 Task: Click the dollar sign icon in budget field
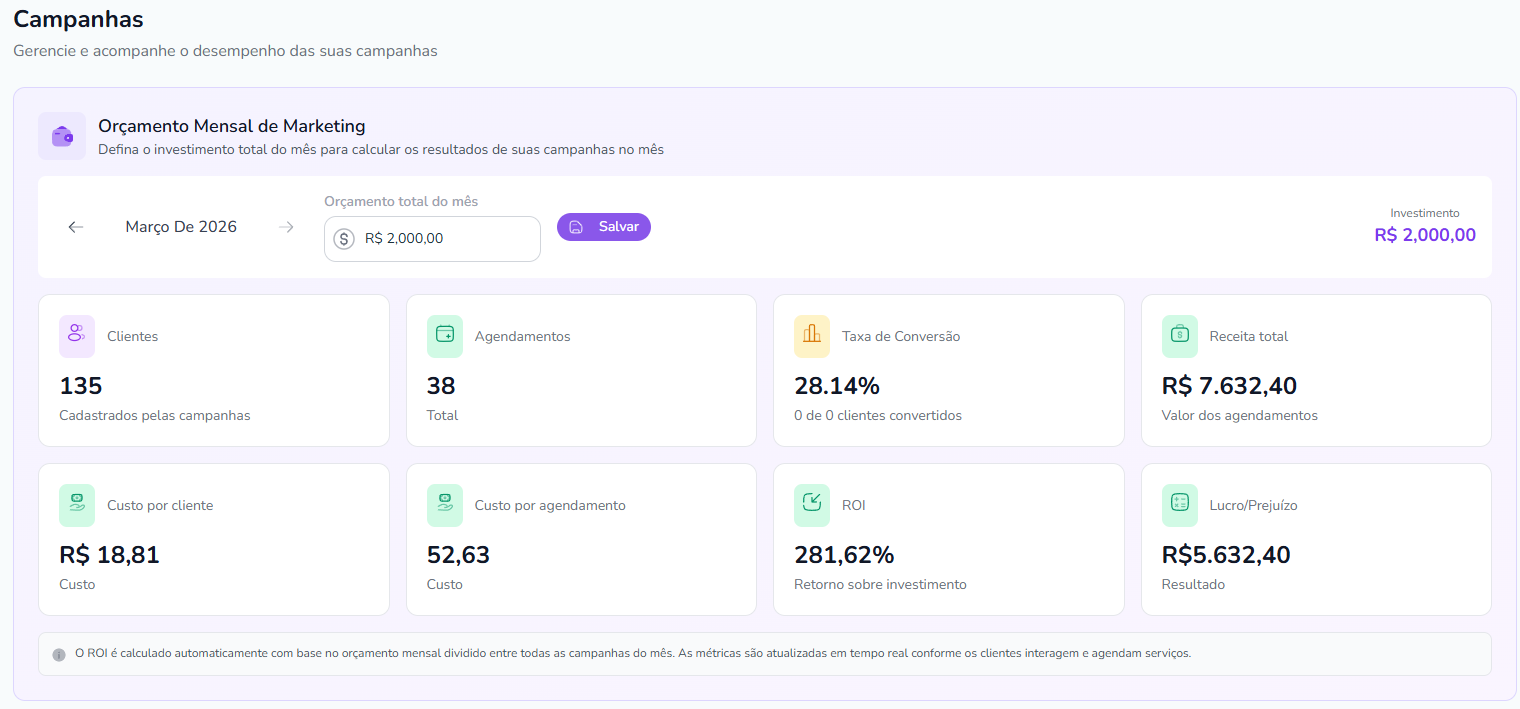344,239
